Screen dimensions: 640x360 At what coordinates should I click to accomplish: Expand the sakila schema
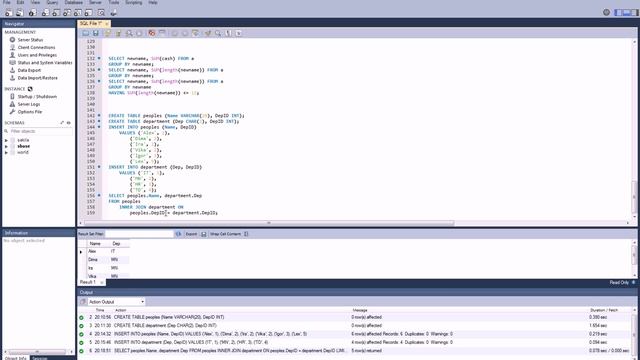(6, 140)
